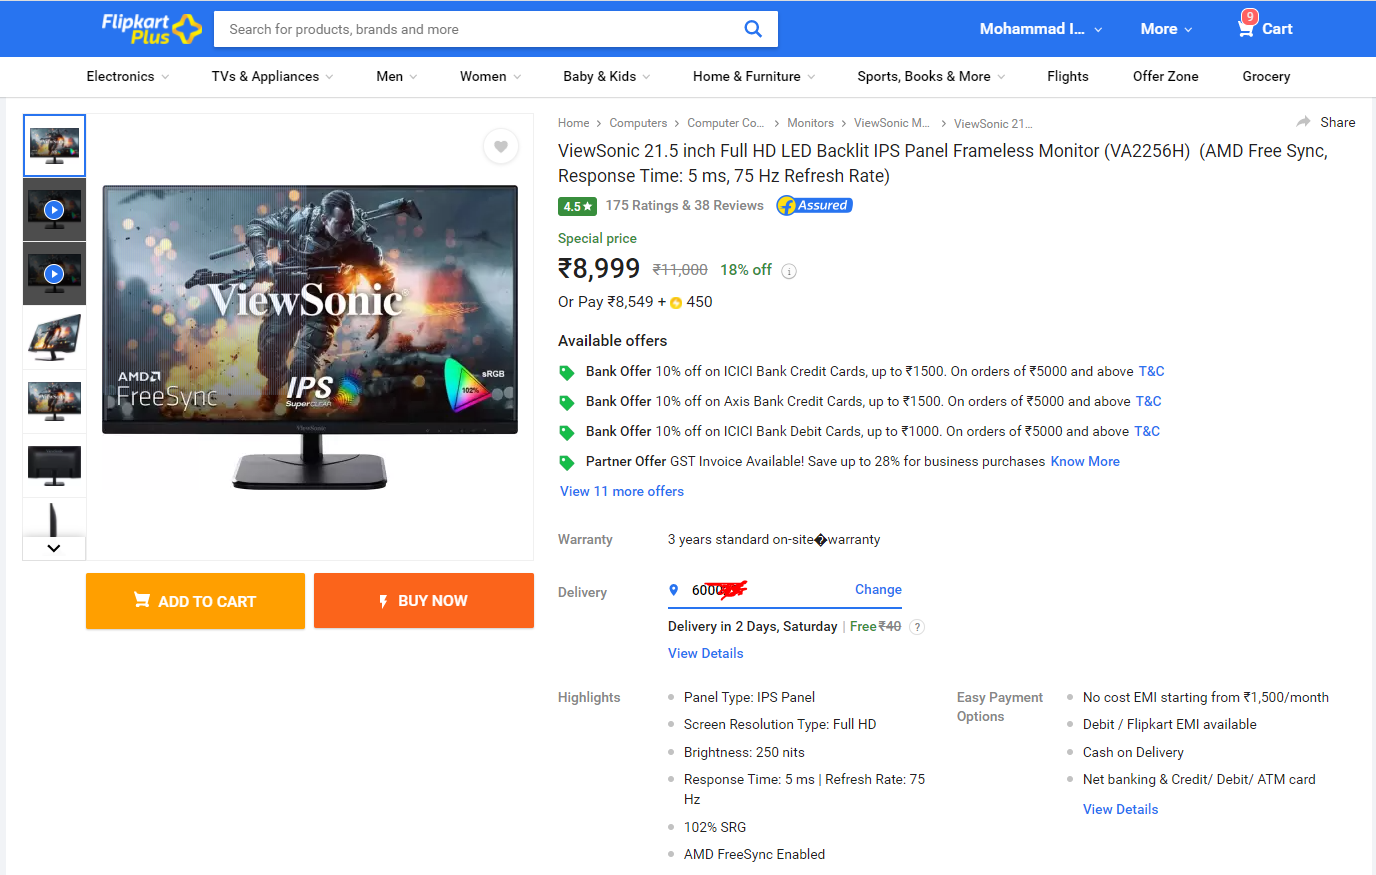
Task: Click the main ViewSonic product image
Action: [x=310, y=337]
